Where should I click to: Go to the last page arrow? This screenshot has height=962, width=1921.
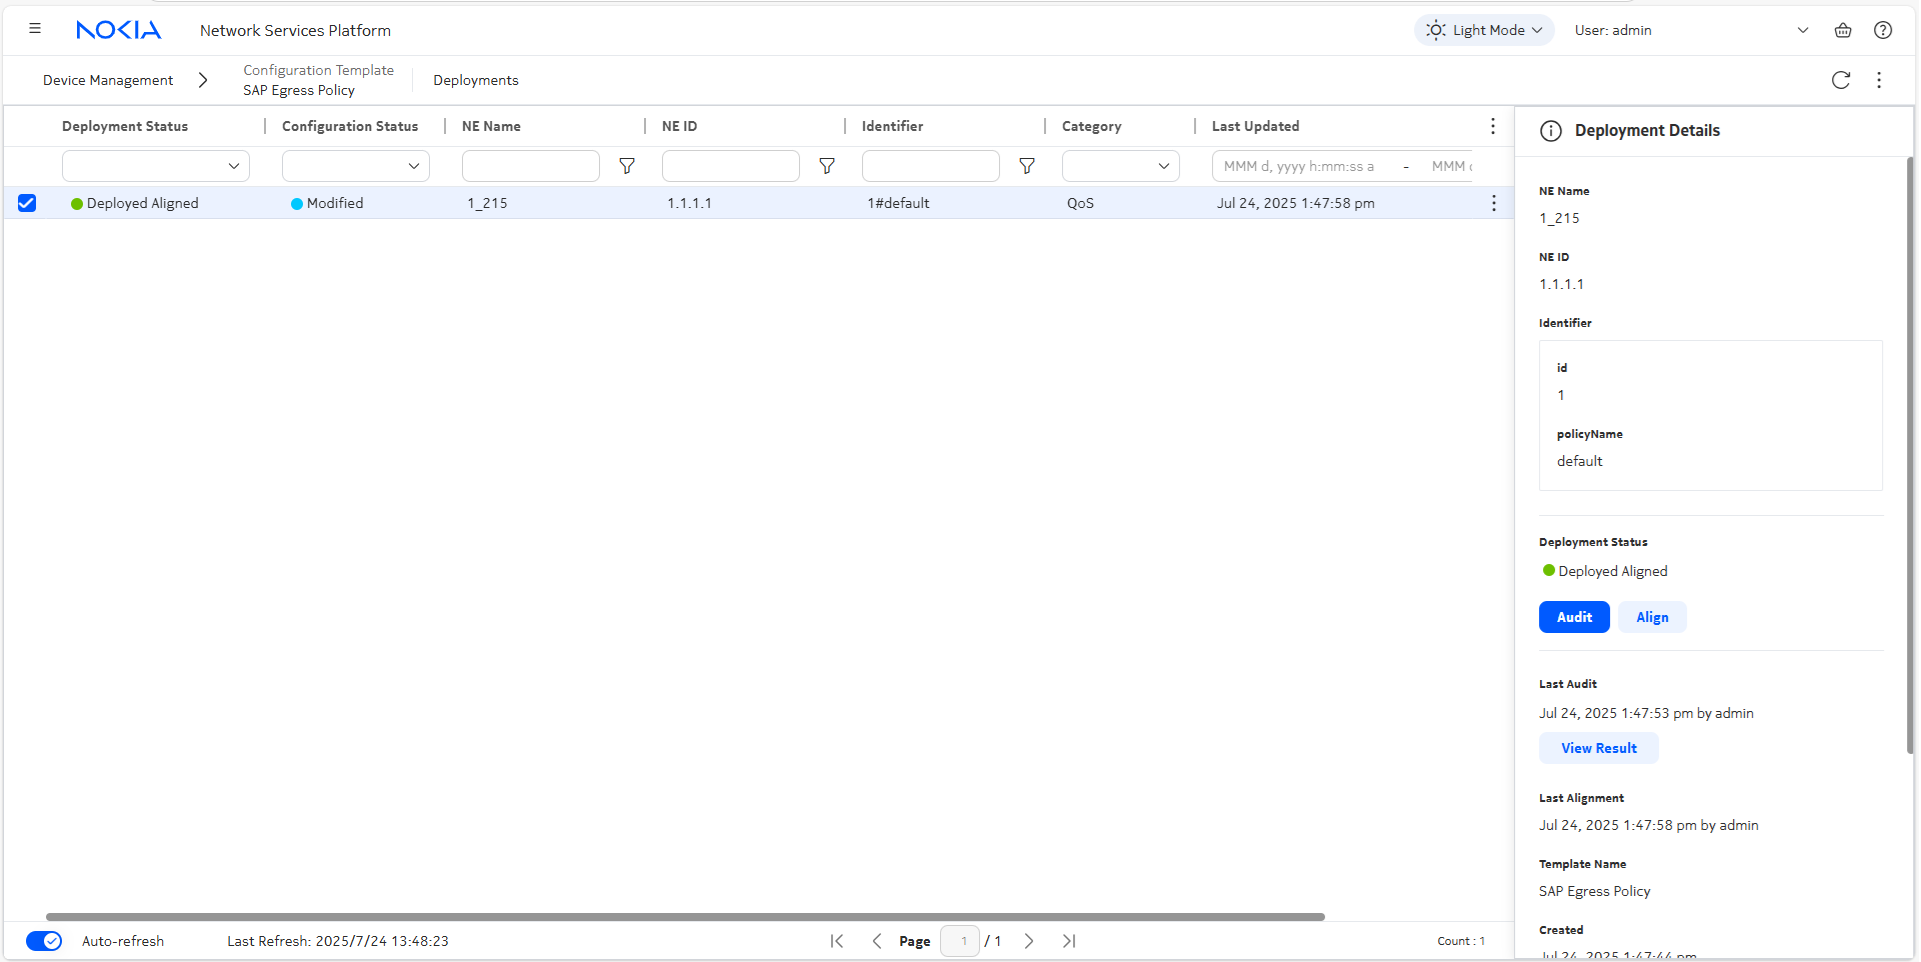tap(1069, 941)
